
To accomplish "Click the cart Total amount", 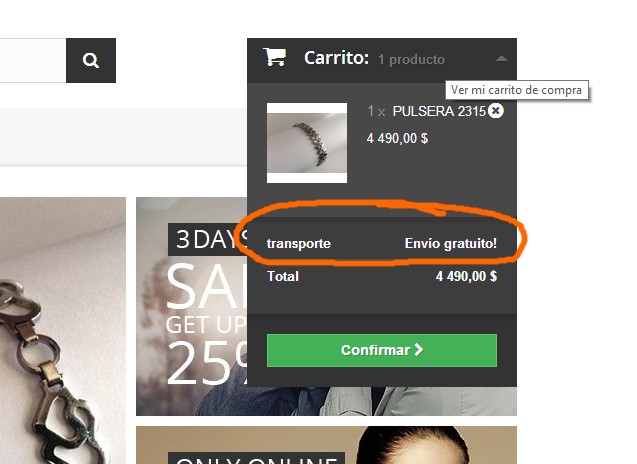I will (x=466, y=276).
